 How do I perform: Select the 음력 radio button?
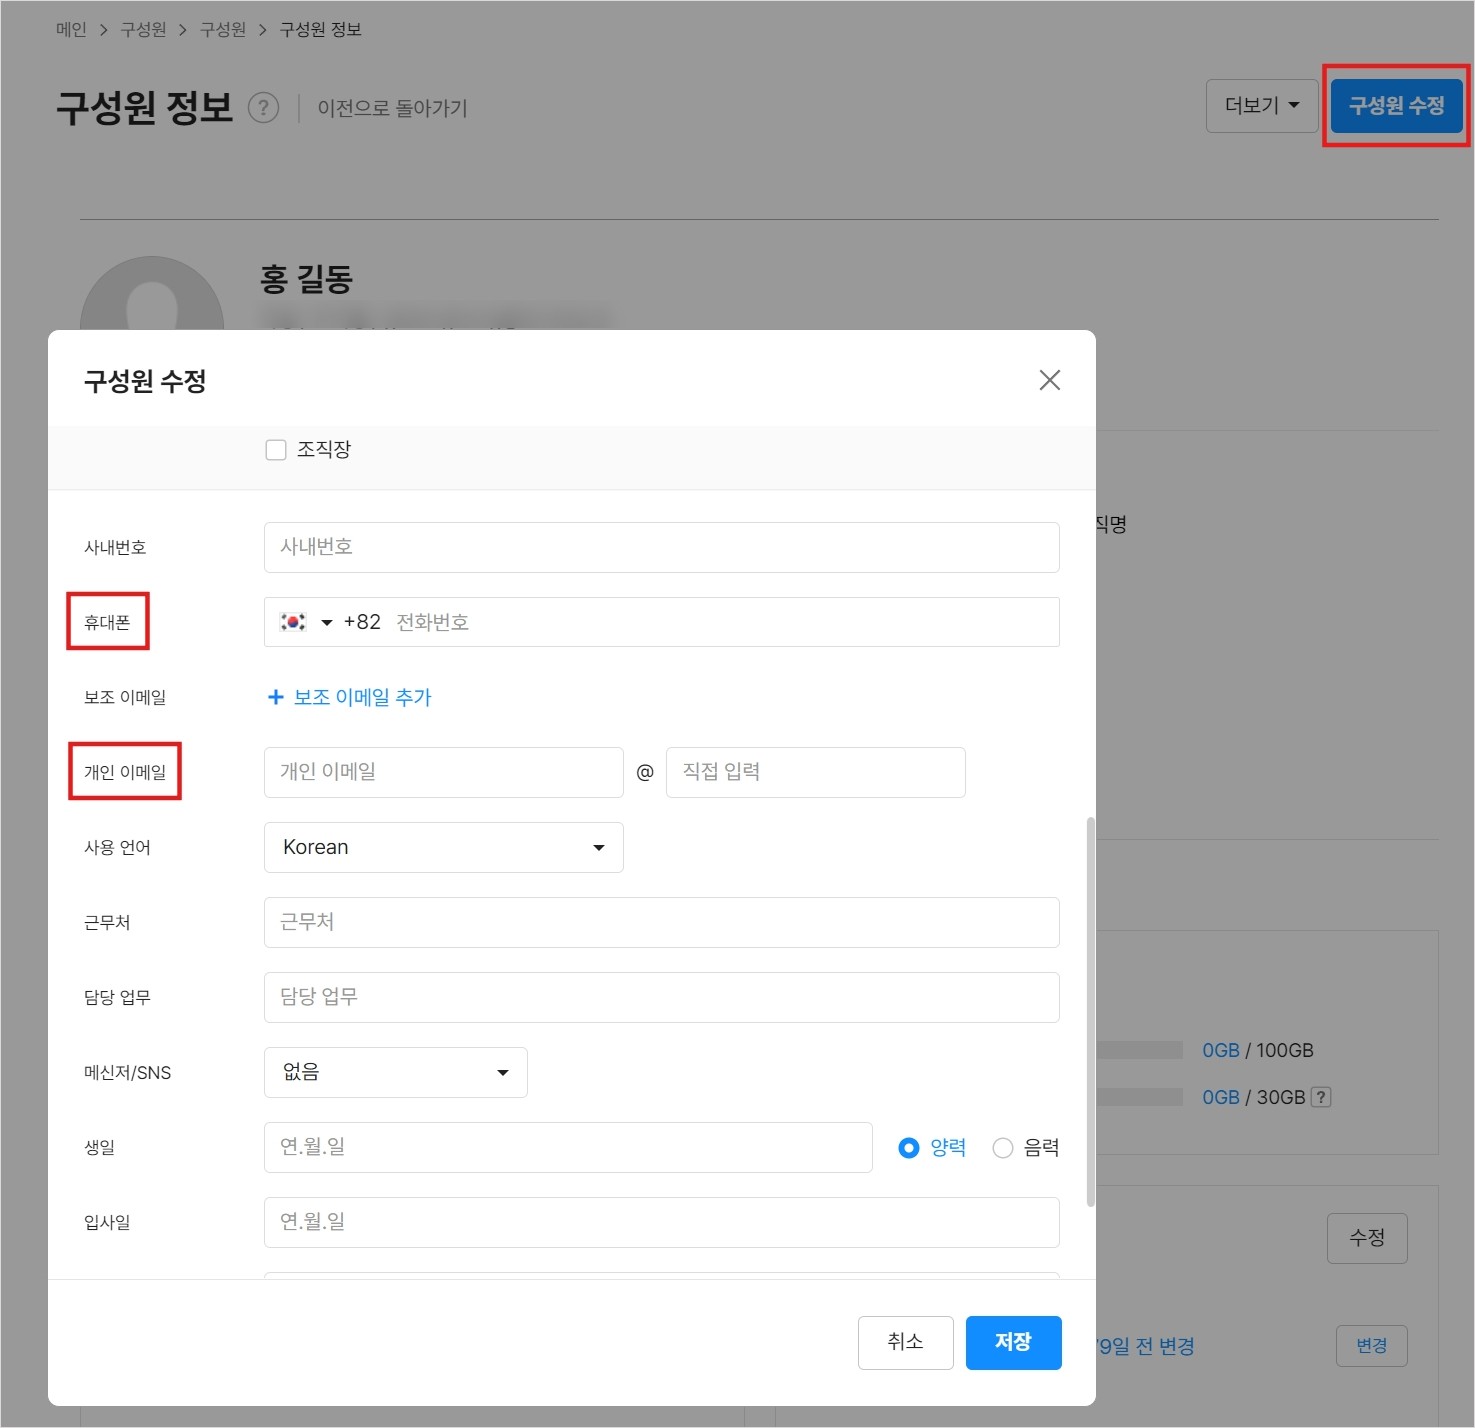[x=1002, y=1147]
